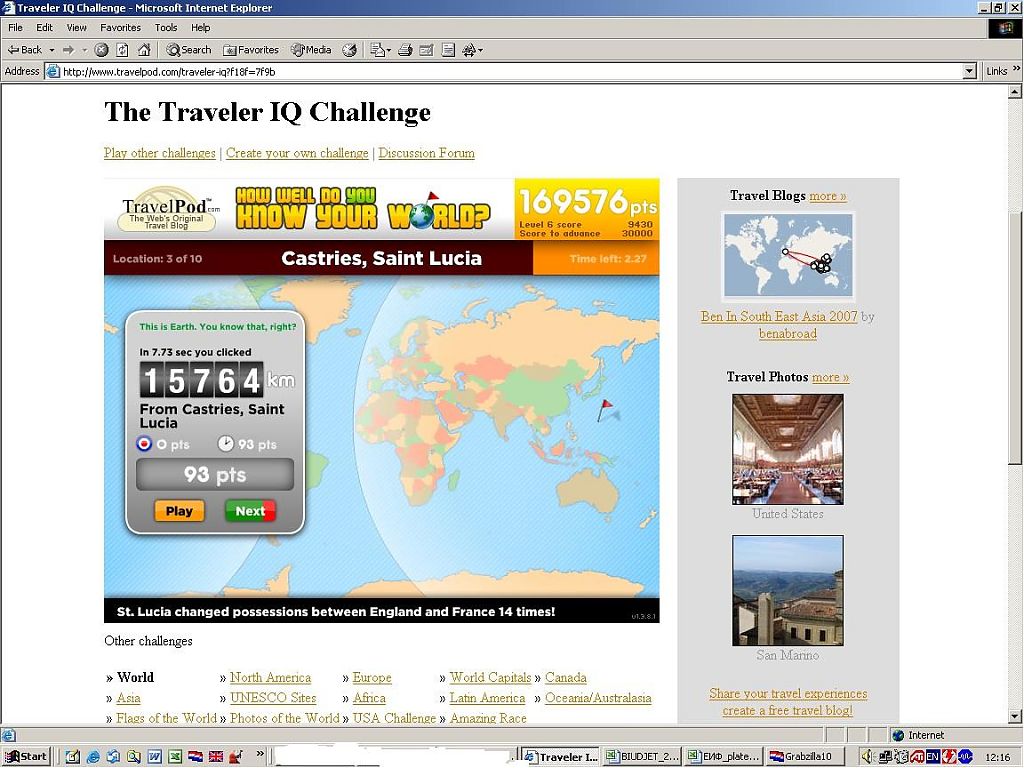Click the Mail icon in toolbar

pyautogui.click(x=377, y=50)
